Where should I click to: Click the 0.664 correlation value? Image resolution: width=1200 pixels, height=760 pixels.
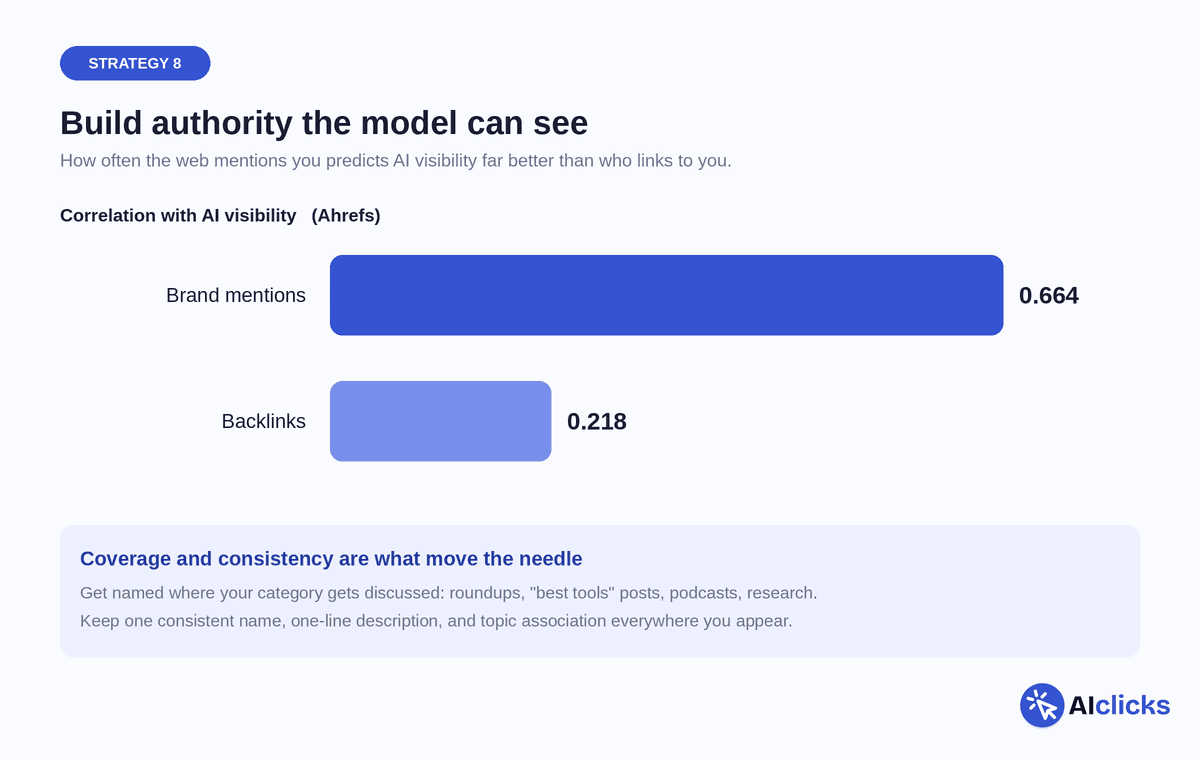pyautogui.click(x=1049, y=295)
